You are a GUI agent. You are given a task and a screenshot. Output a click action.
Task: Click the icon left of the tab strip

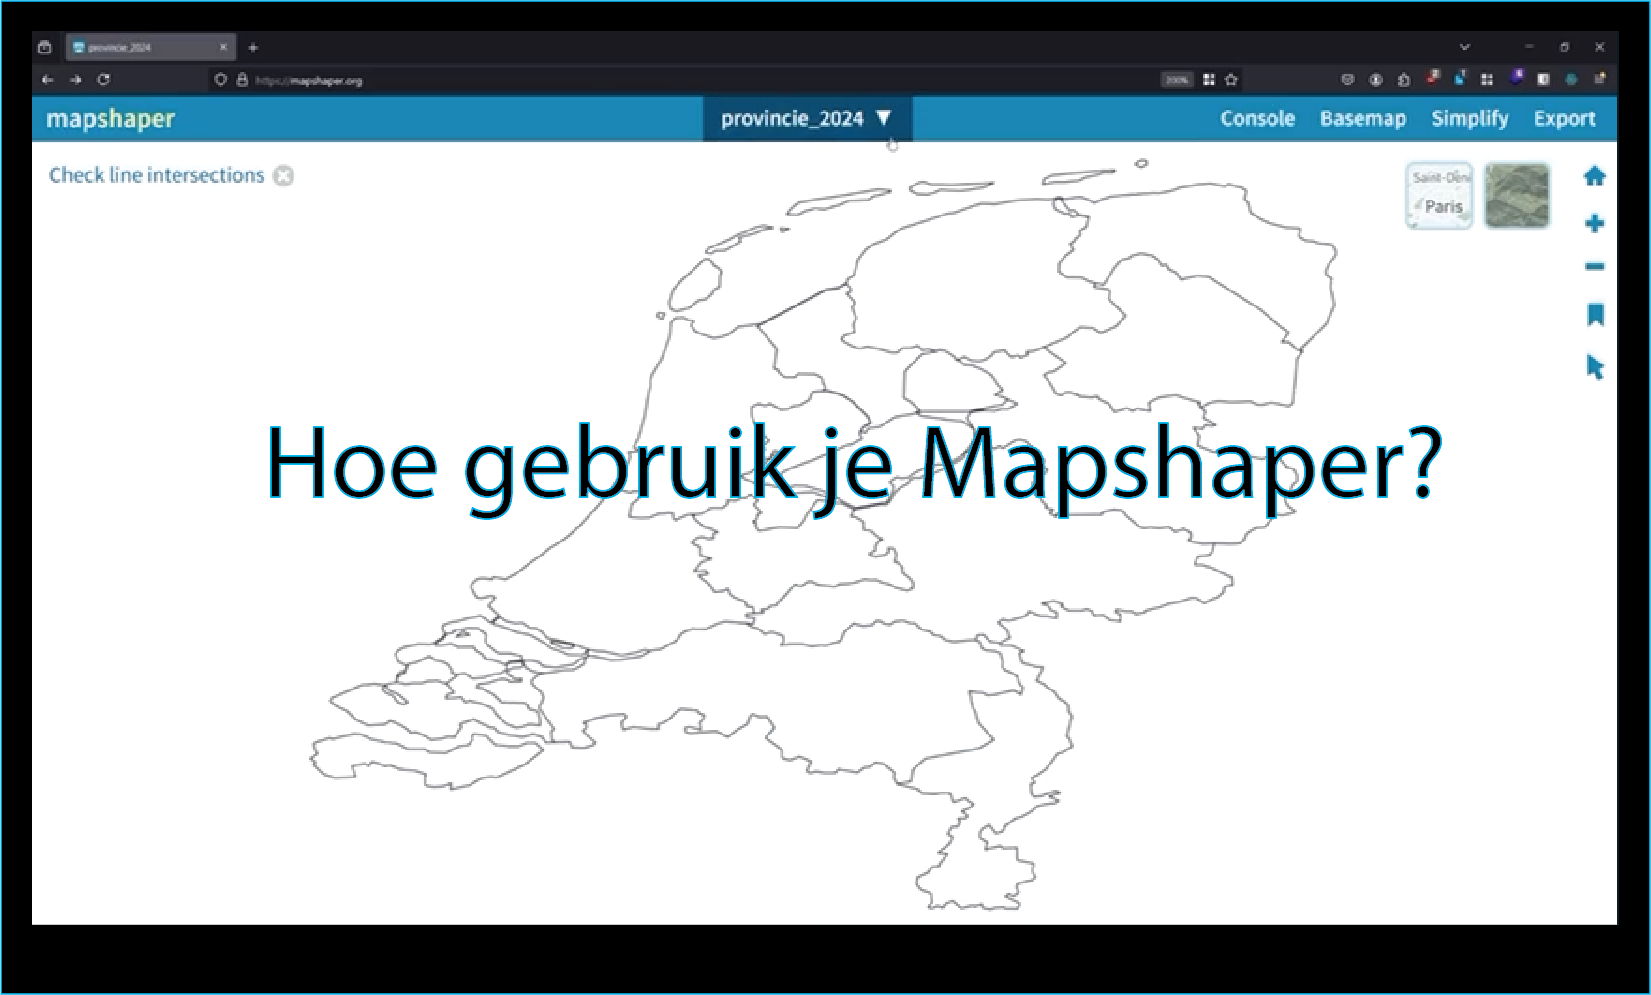44,47
